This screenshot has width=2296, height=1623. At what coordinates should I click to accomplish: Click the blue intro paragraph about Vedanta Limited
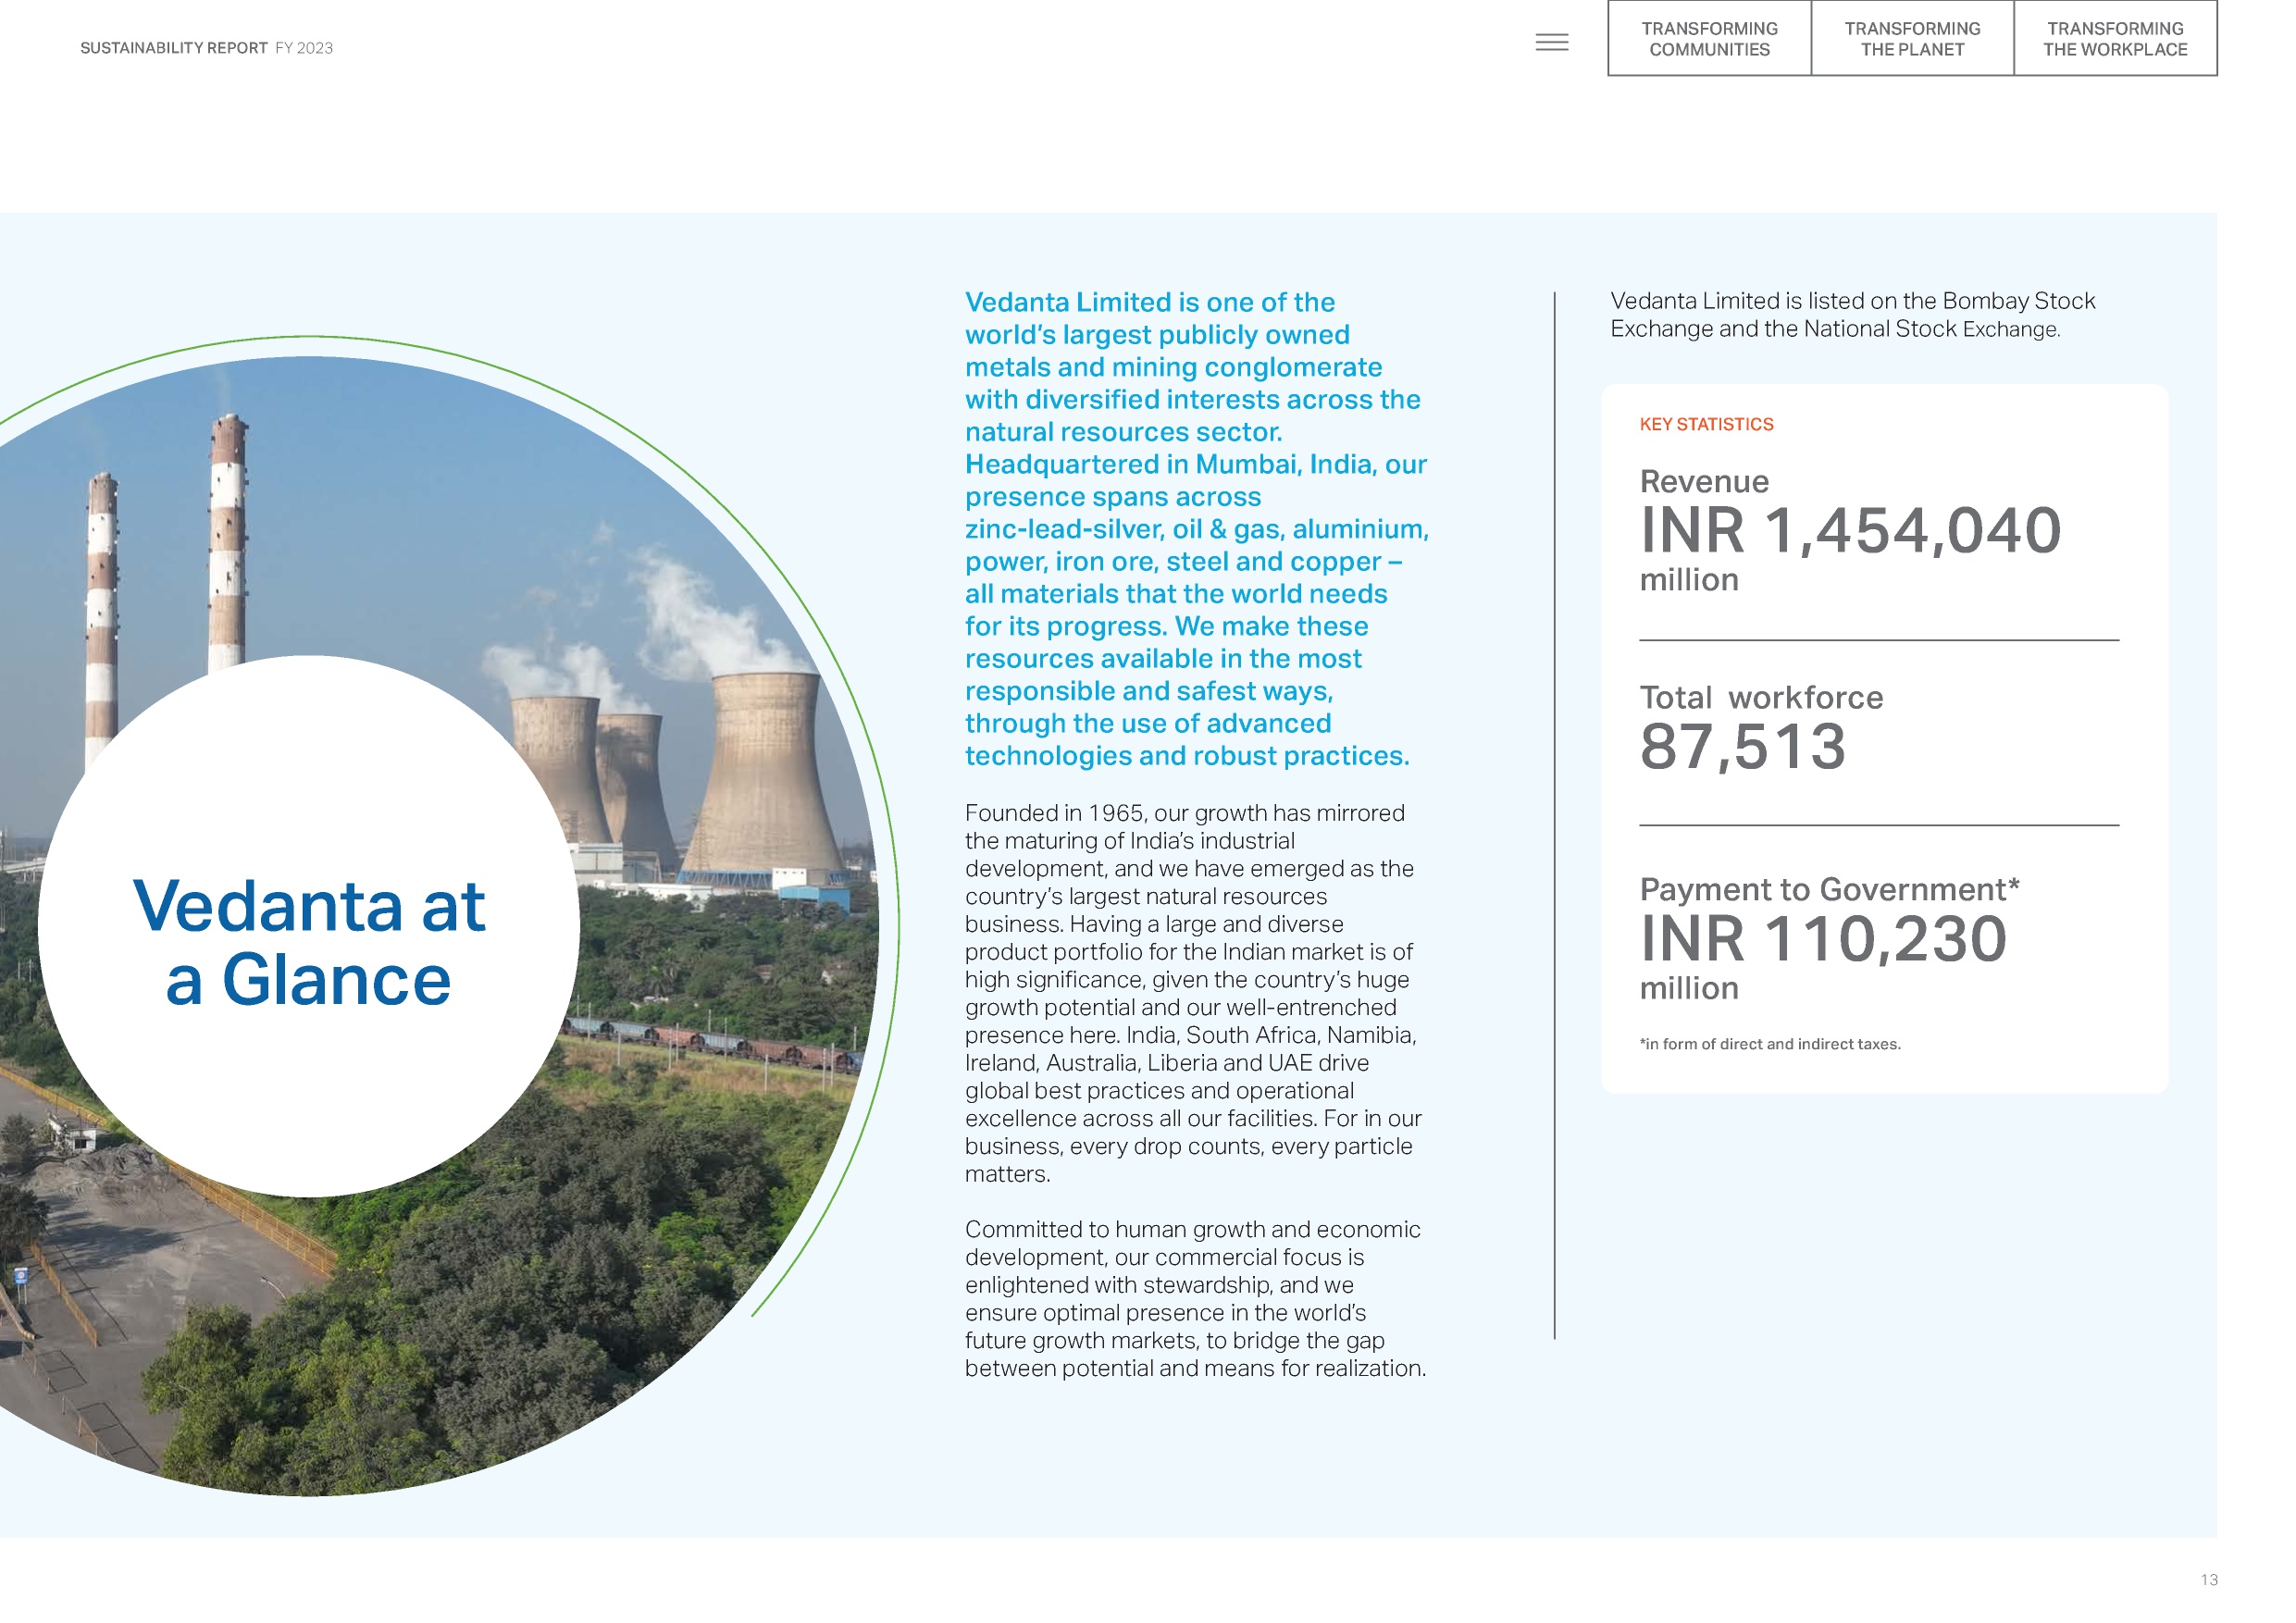pyautogui.click(x=1195, y=528)
